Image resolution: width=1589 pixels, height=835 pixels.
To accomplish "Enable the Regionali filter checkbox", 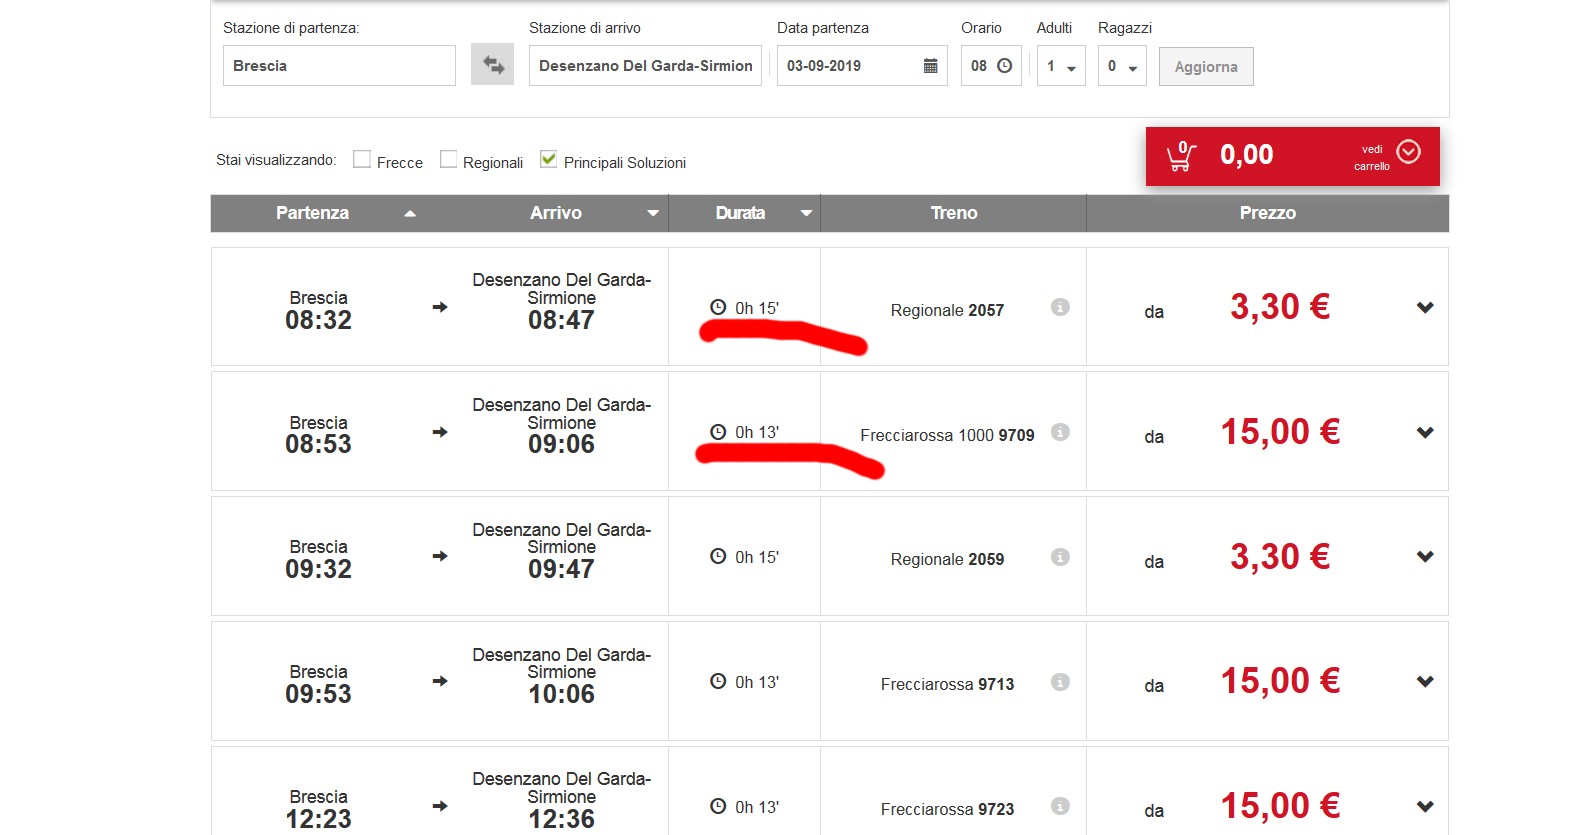I will pyautogui.click(x=448, y=160).
